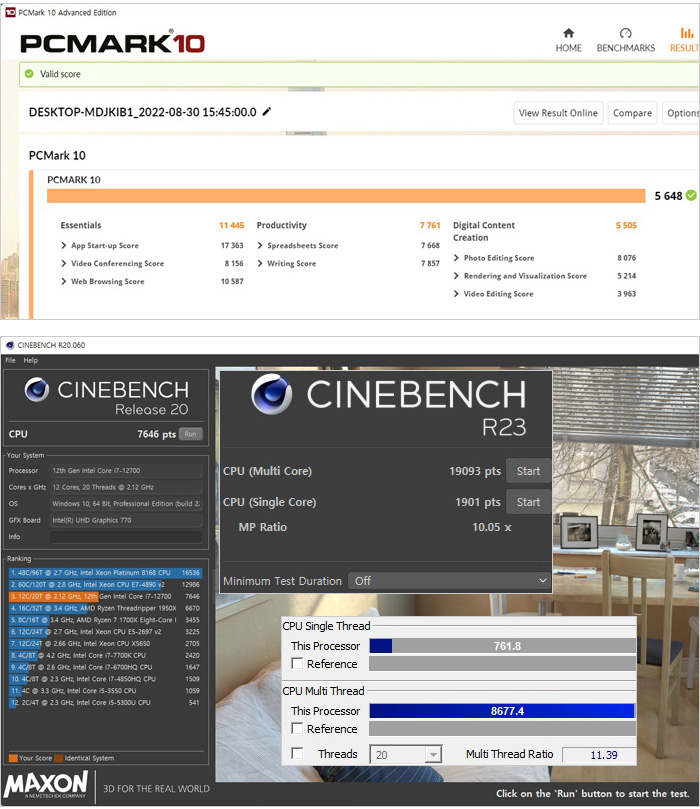Click the Info field in Your System
700x809 pixels.
point(126,537)
